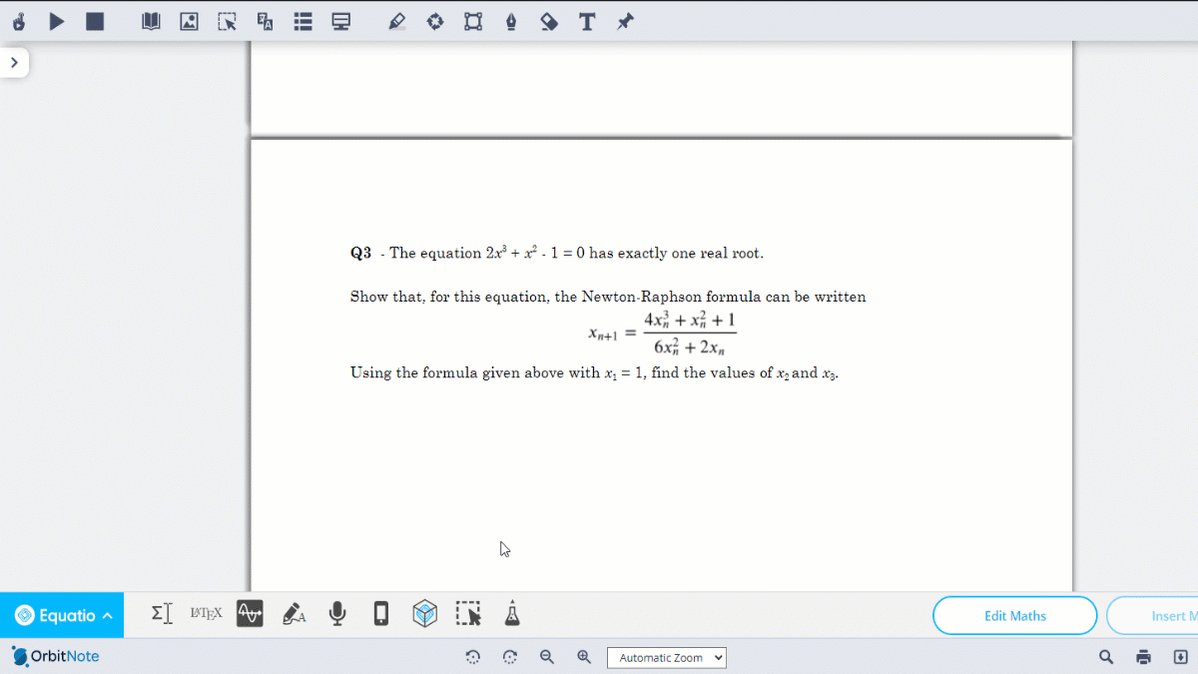
Task: Open the translator tool icon
Action: [x=265, y=21]
